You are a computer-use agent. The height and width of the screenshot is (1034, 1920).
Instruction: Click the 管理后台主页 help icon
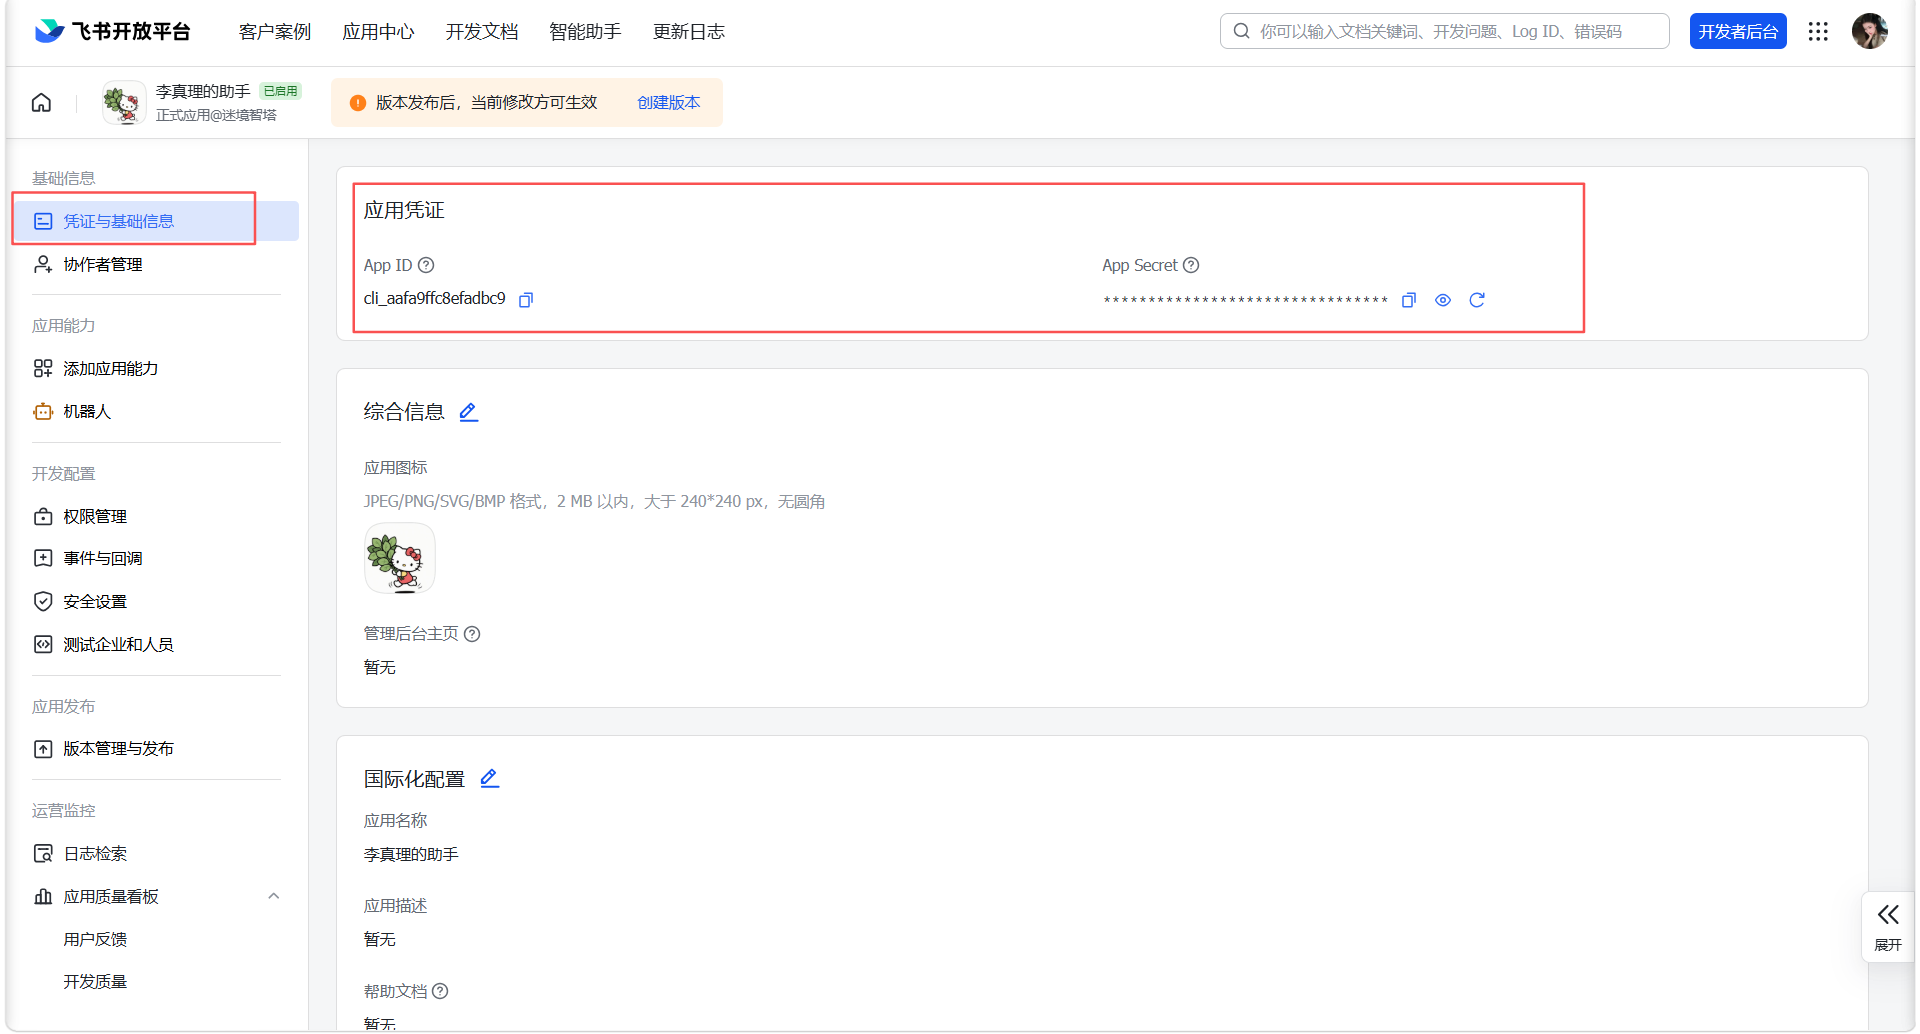click(x=472, y=634)
